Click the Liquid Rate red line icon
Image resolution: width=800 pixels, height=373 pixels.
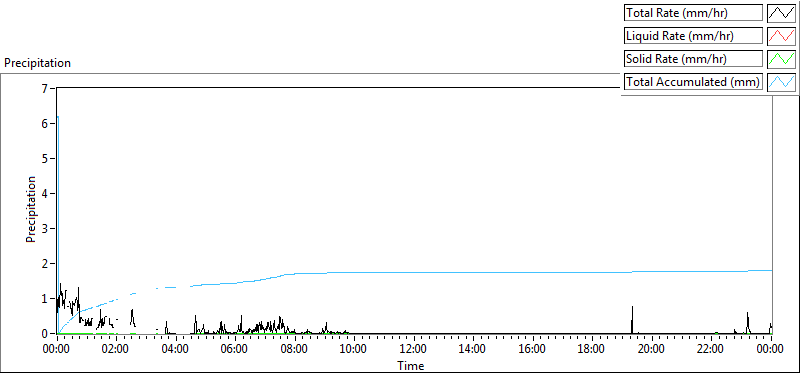[781, 36]
